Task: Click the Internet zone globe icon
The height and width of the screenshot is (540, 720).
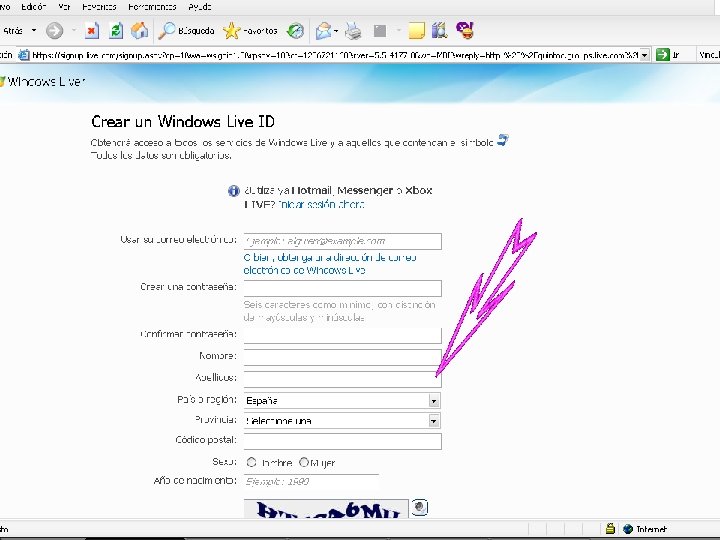Action: coord(628,529)
